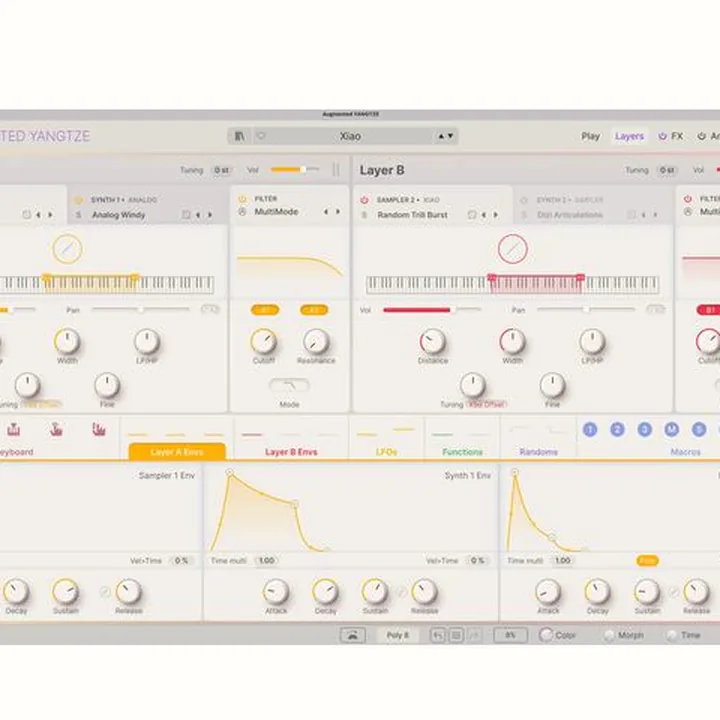The height and width of the screenshot is (720, 720).
Task: Open MultiMode filter type in Layer A
Action: pos(276,212)
